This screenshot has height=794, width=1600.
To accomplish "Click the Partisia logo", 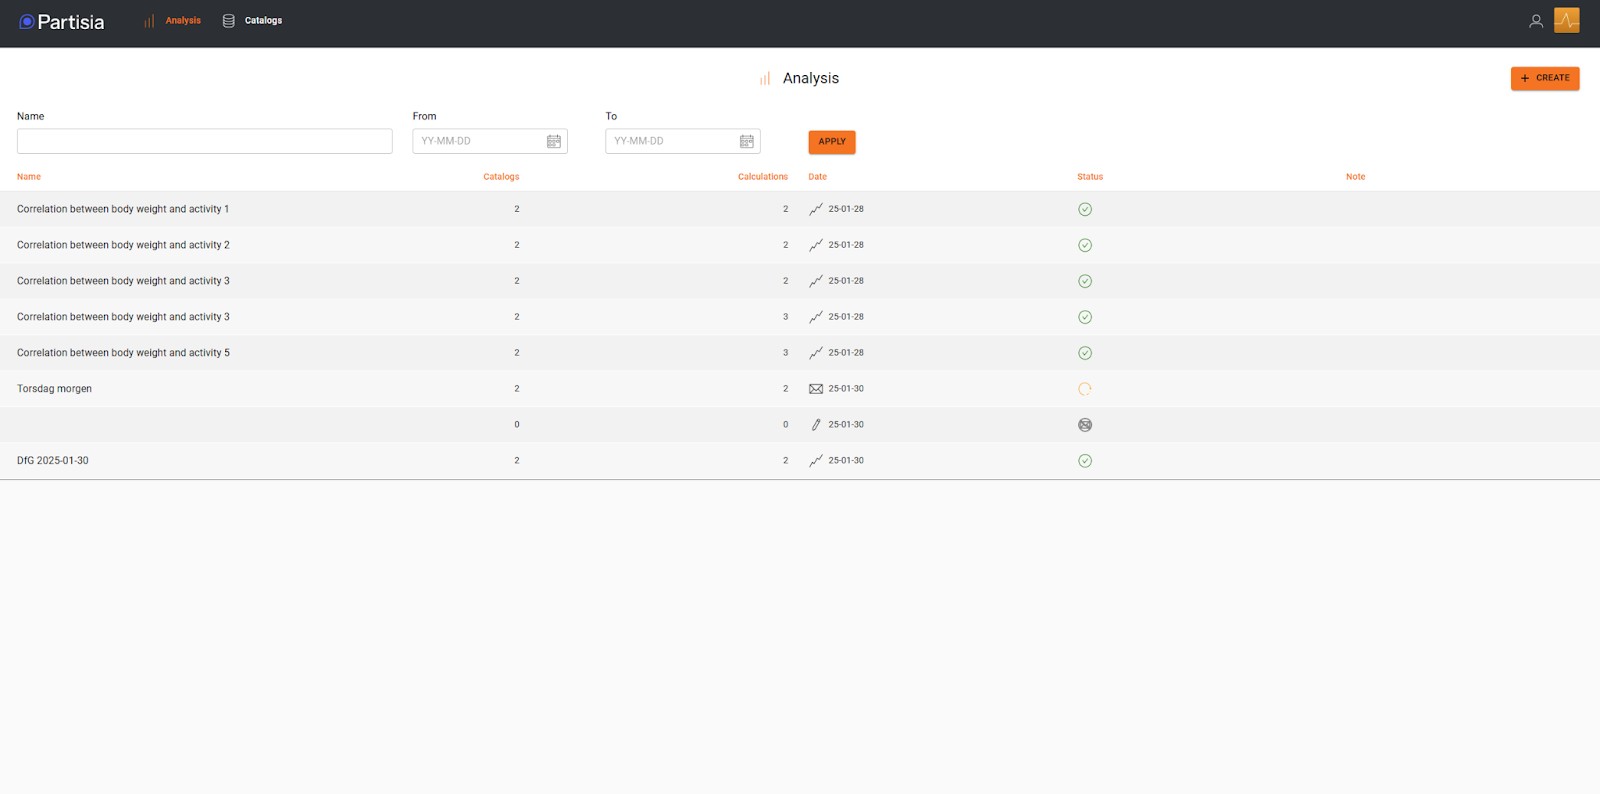I will click(61, 22).
